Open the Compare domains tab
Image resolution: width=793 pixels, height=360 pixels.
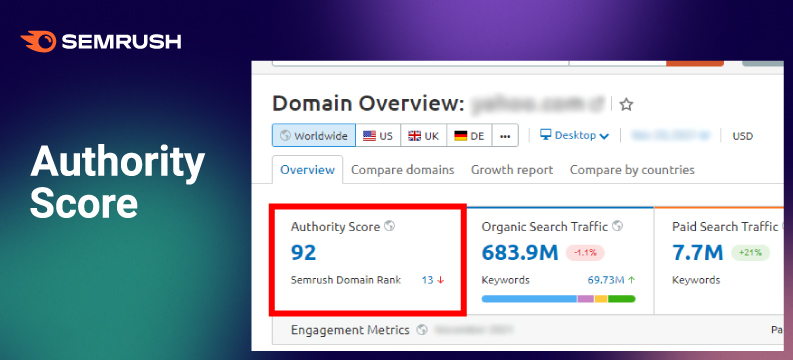tap(403, 170)
